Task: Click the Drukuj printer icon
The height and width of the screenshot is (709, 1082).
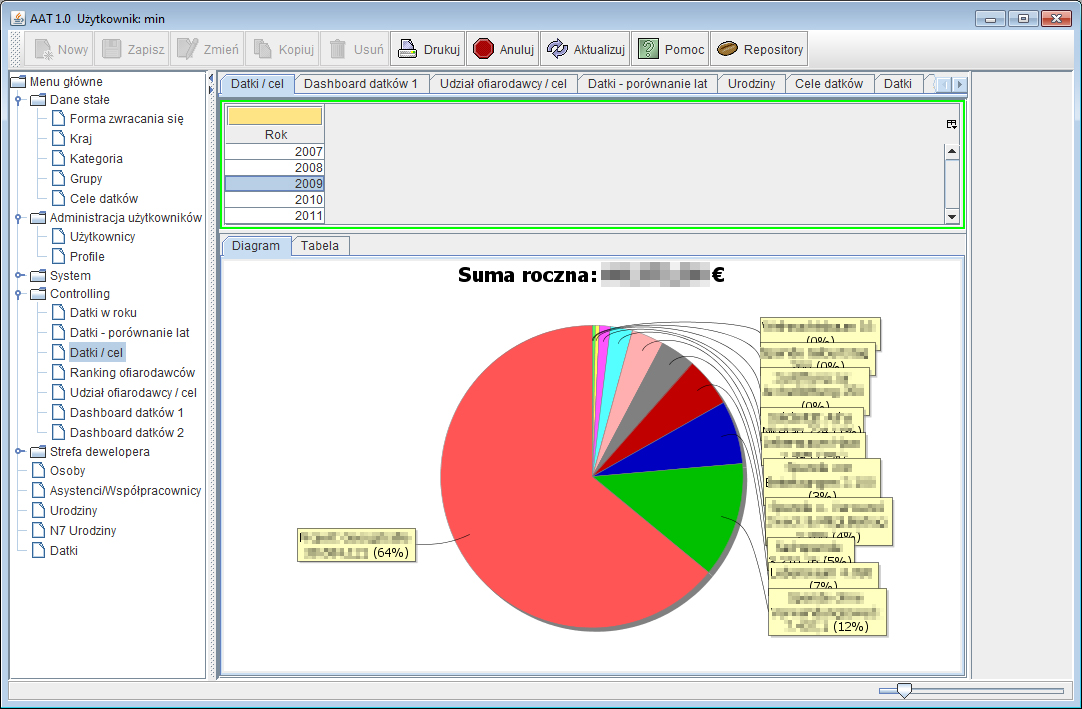Action: click(x=408, y=49)
